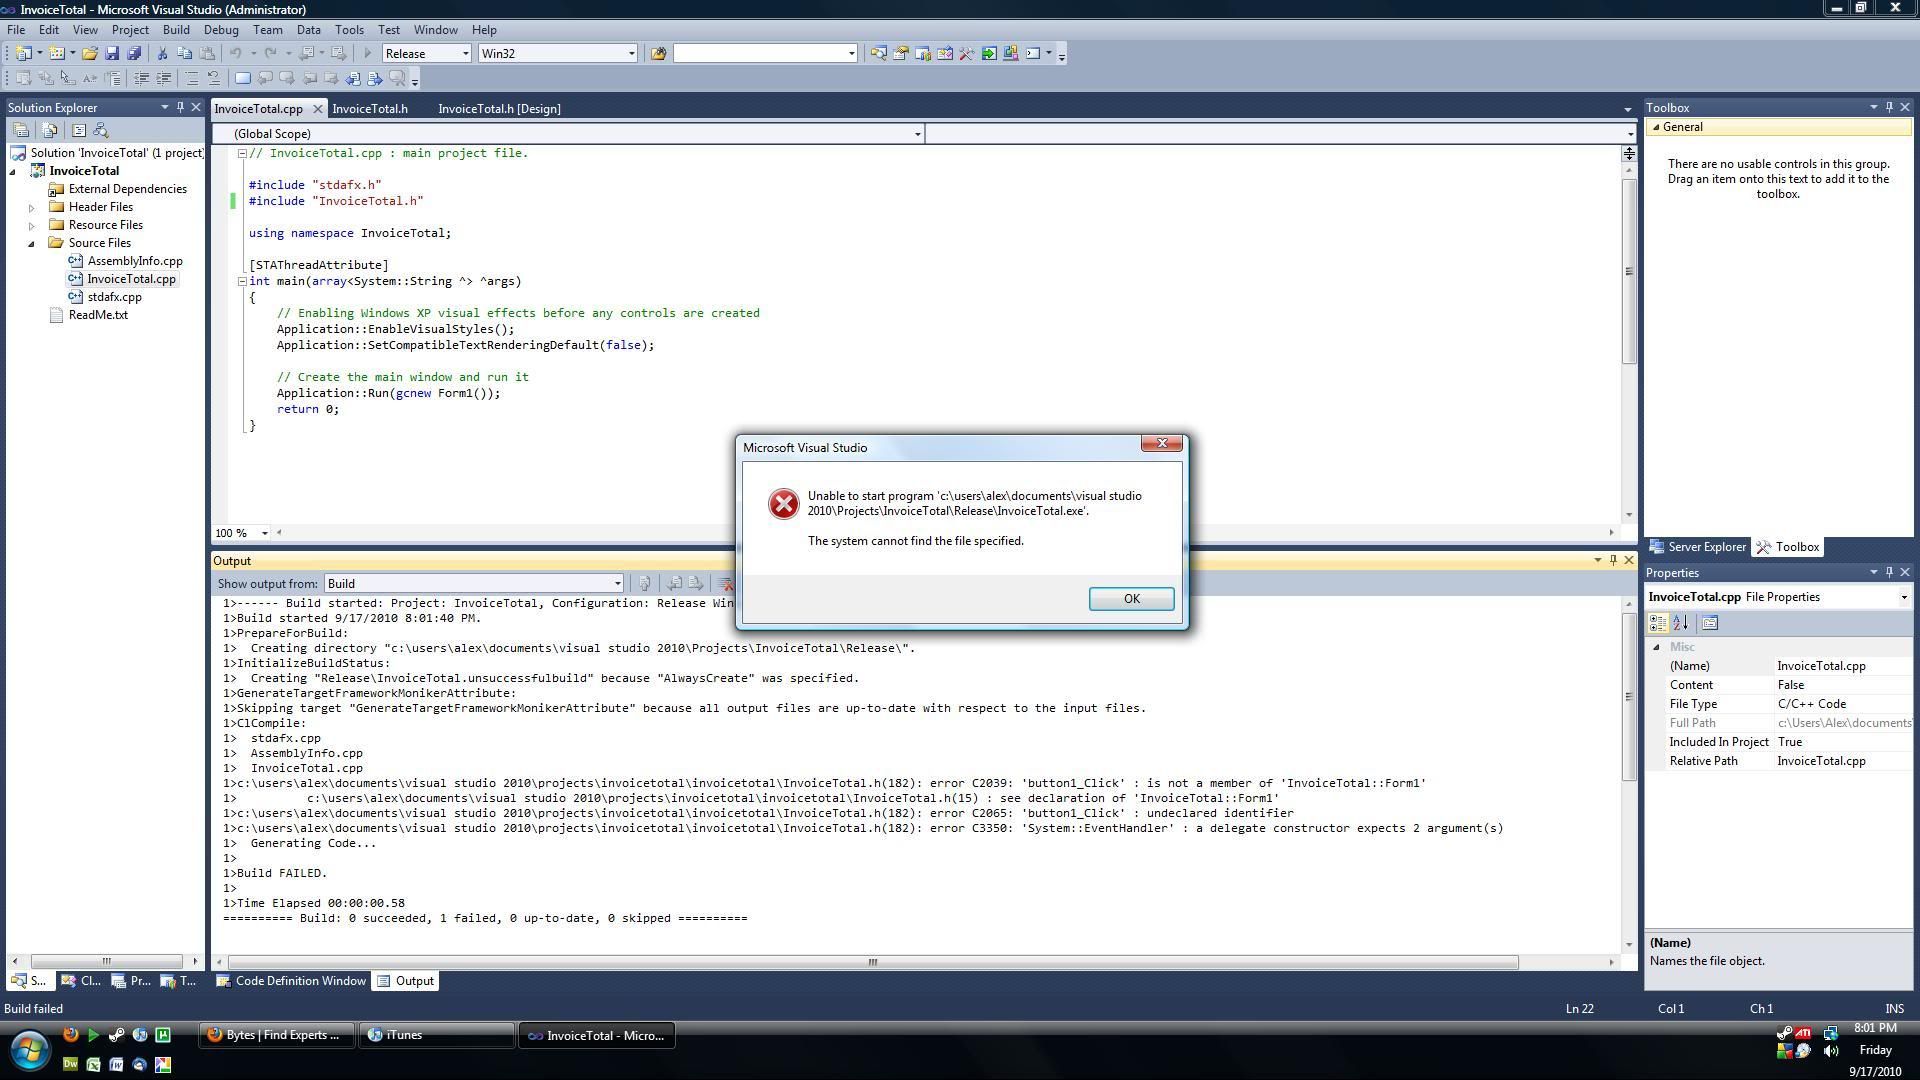Click the Open File folder icon

pos(90,54)
